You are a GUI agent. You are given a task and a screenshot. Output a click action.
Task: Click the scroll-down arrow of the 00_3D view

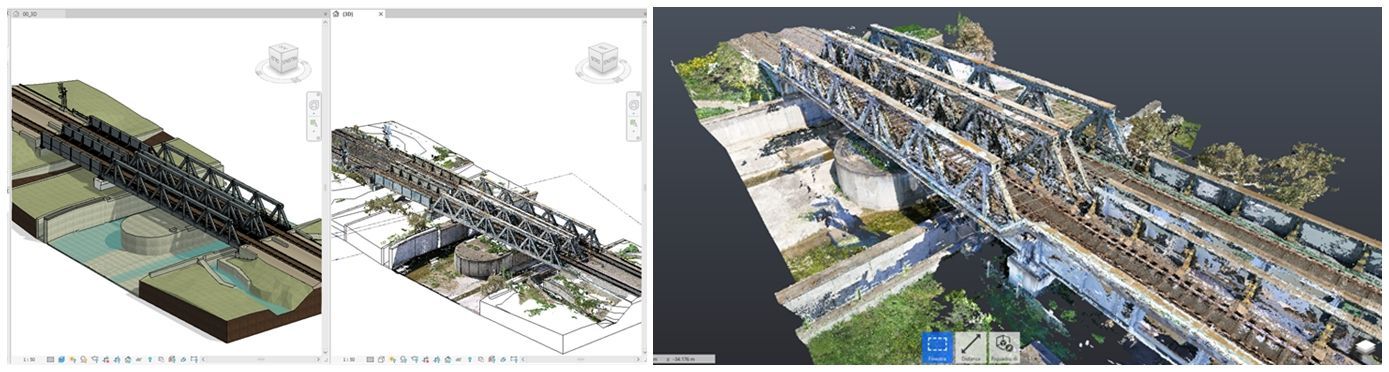click(x=325, y=351)
